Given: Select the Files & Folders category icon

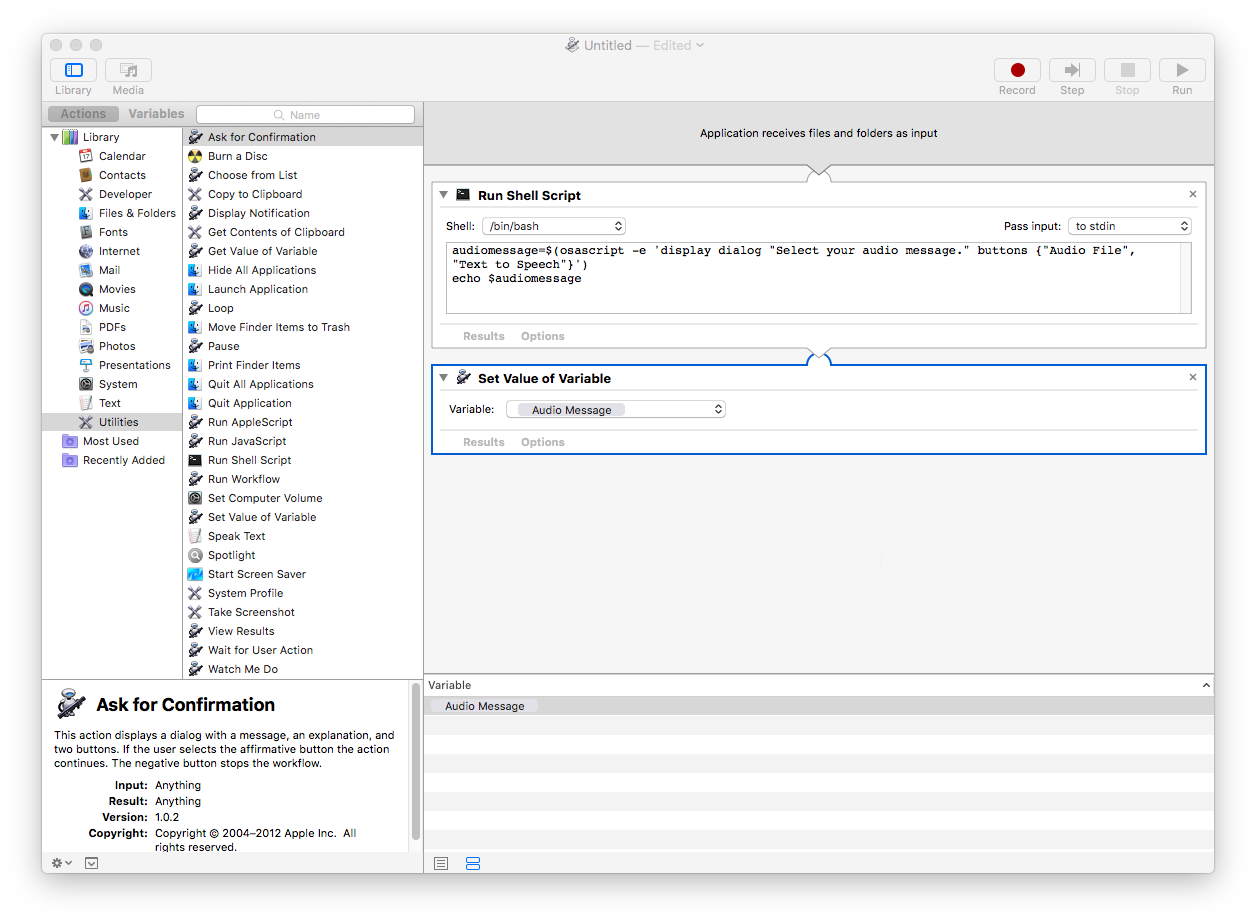Looking at the screenshot, I should tap(86, 213).
